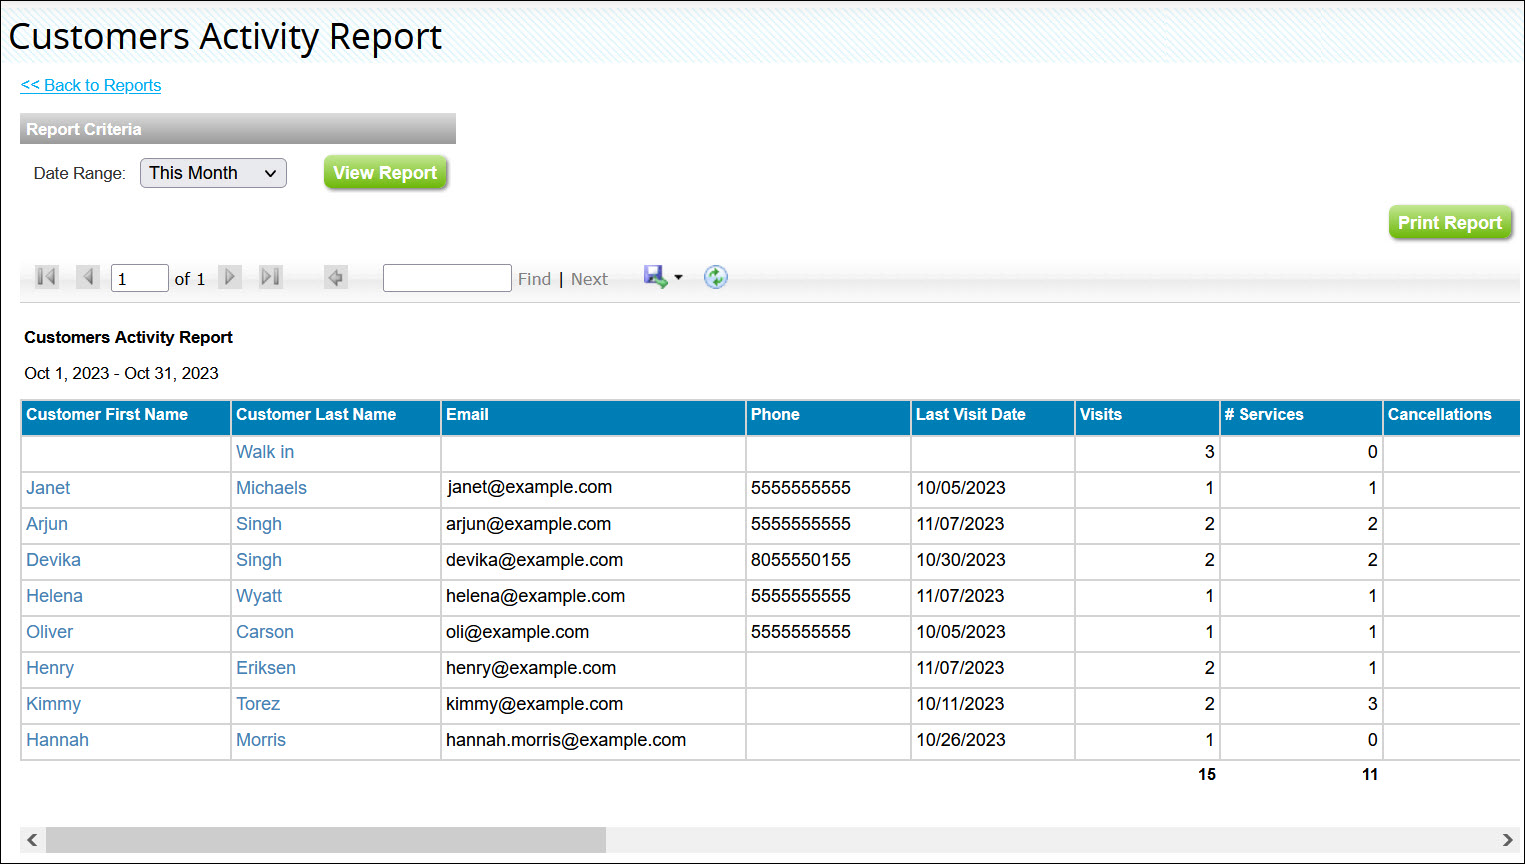The width and height of the screenshot is (1525, 864).
Task: Select the Customer First Name column header
Action: [x=106, y=414]
